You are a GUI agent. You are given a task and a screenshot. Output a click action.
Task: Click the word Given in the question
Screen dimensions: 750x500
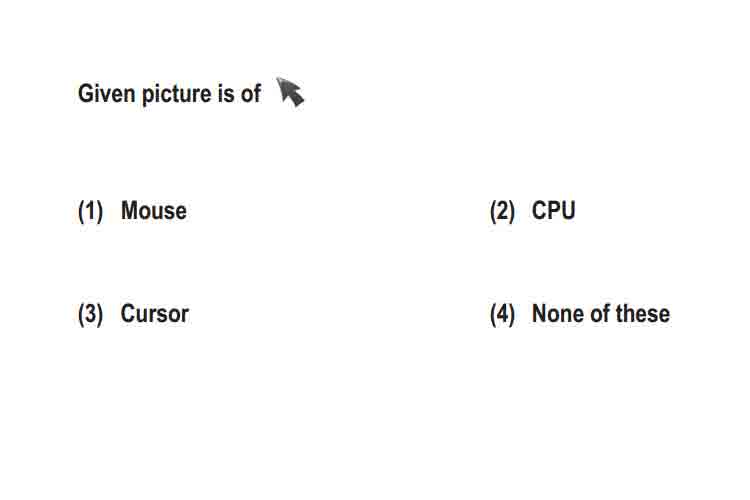(106, 93)
